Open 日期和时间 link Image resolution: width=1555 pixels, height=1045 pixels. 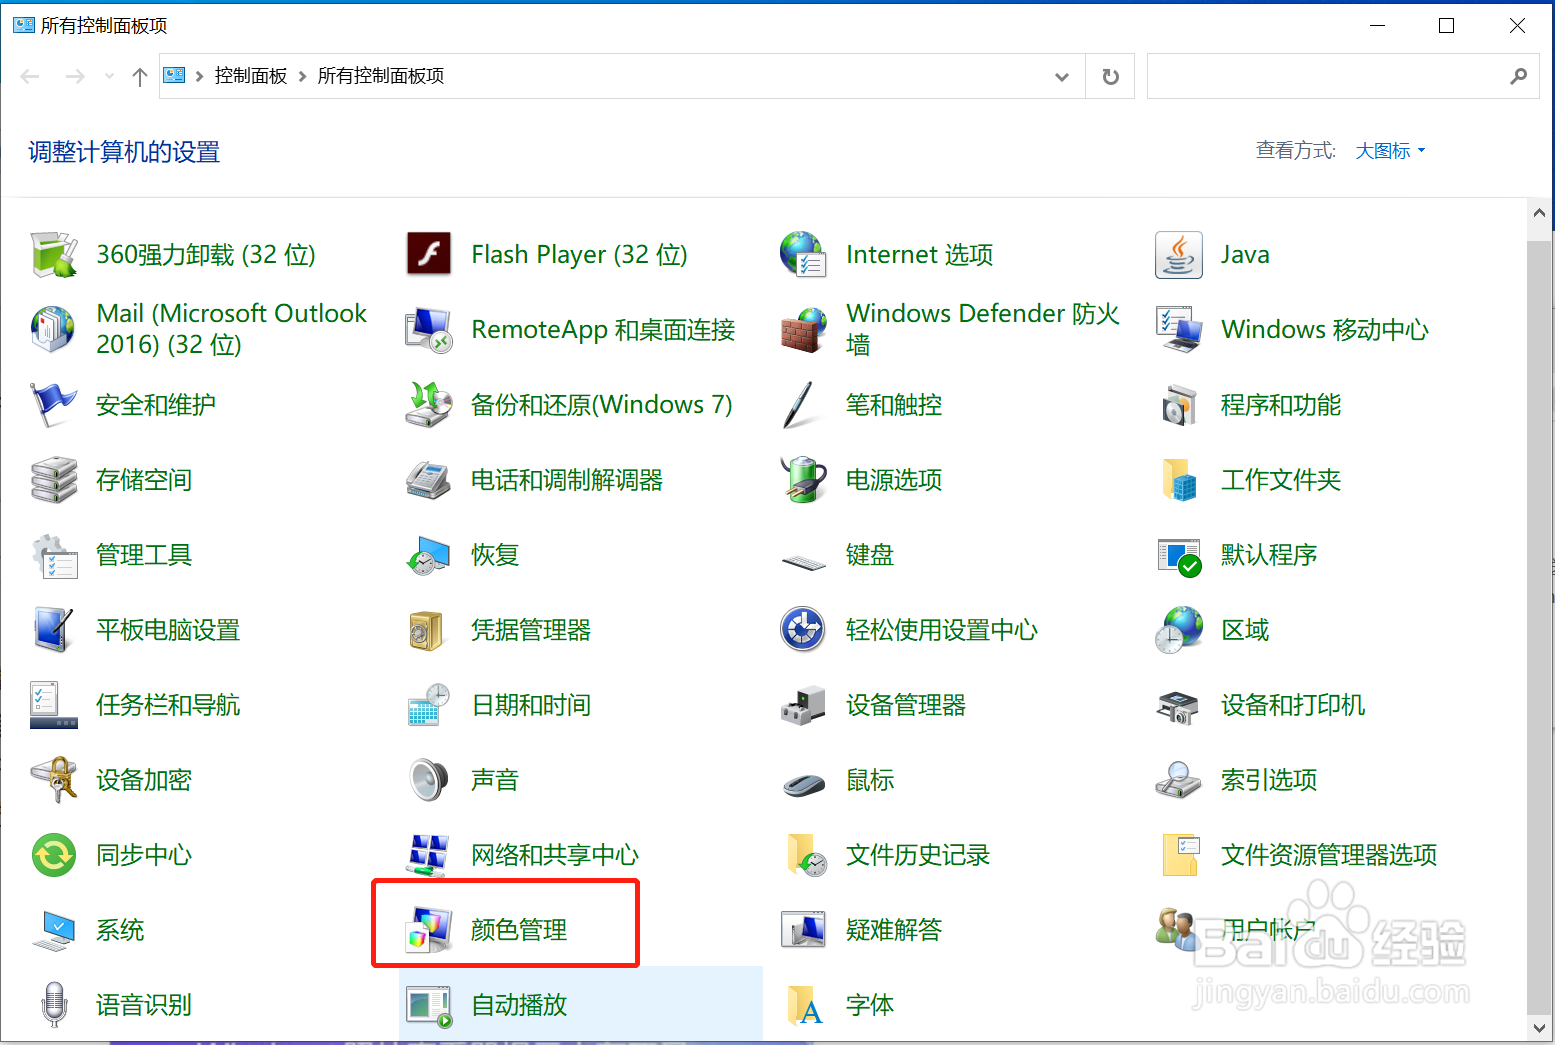[x=531, y=705]
